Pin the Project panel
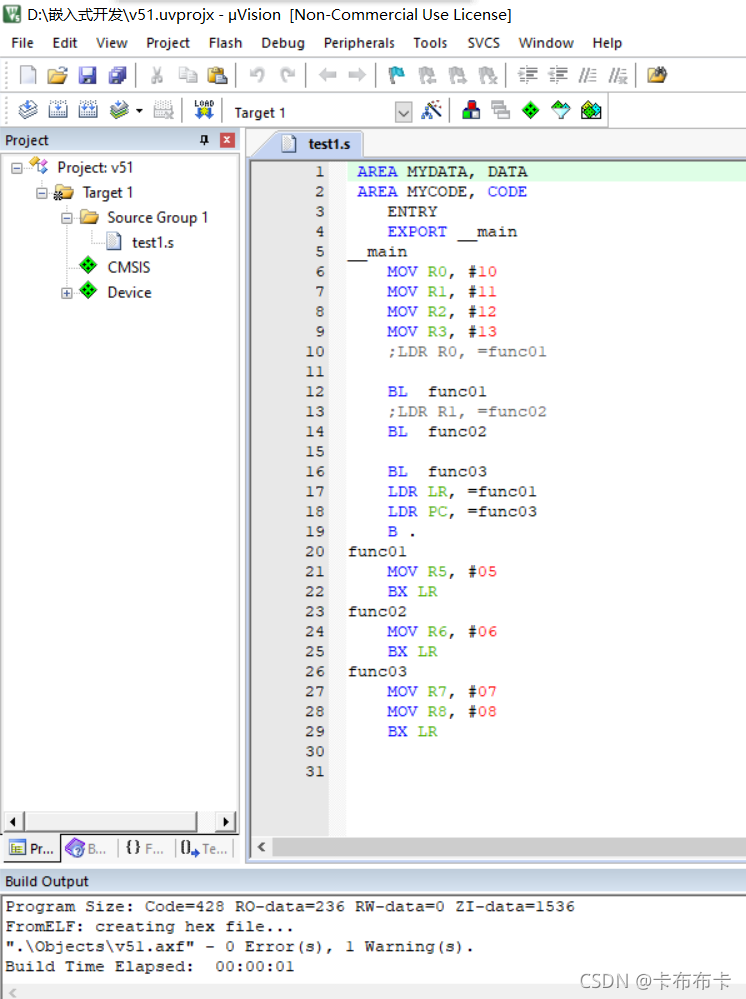 pos(204,140)
